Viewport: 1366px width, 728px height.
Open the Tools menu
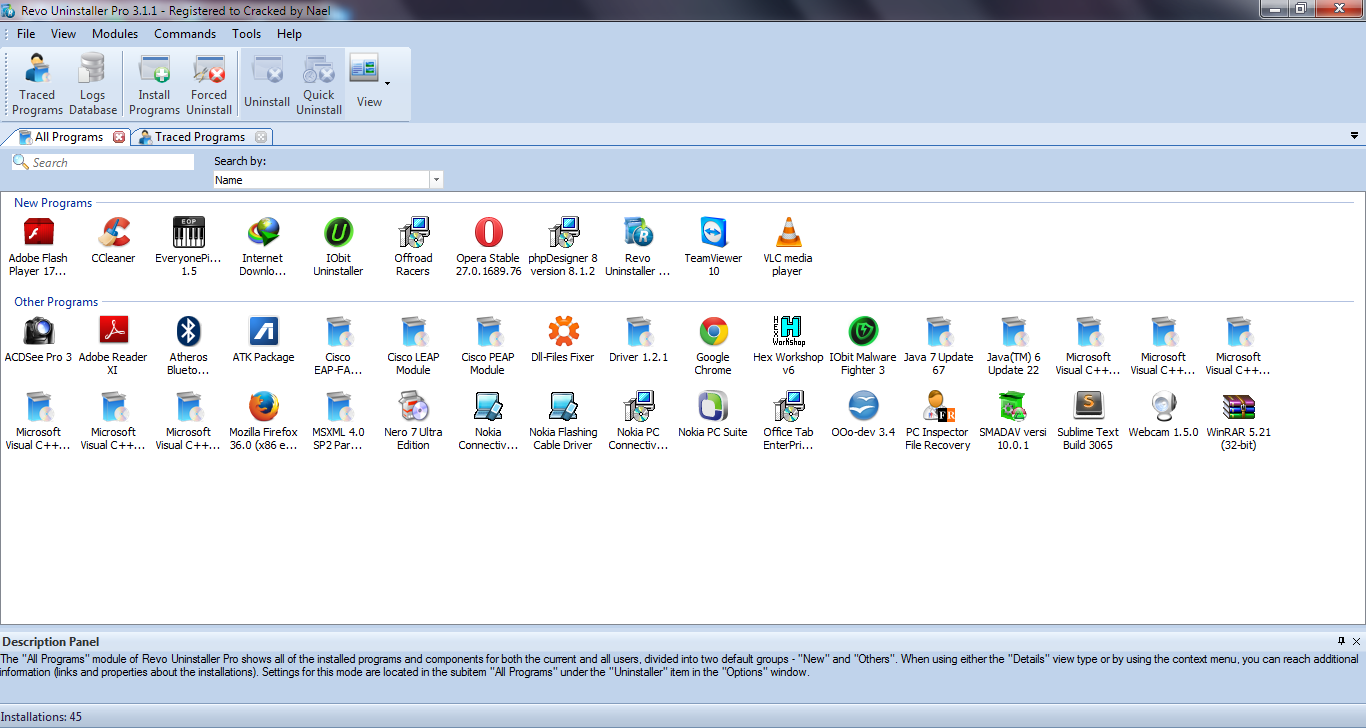[247, 34]
